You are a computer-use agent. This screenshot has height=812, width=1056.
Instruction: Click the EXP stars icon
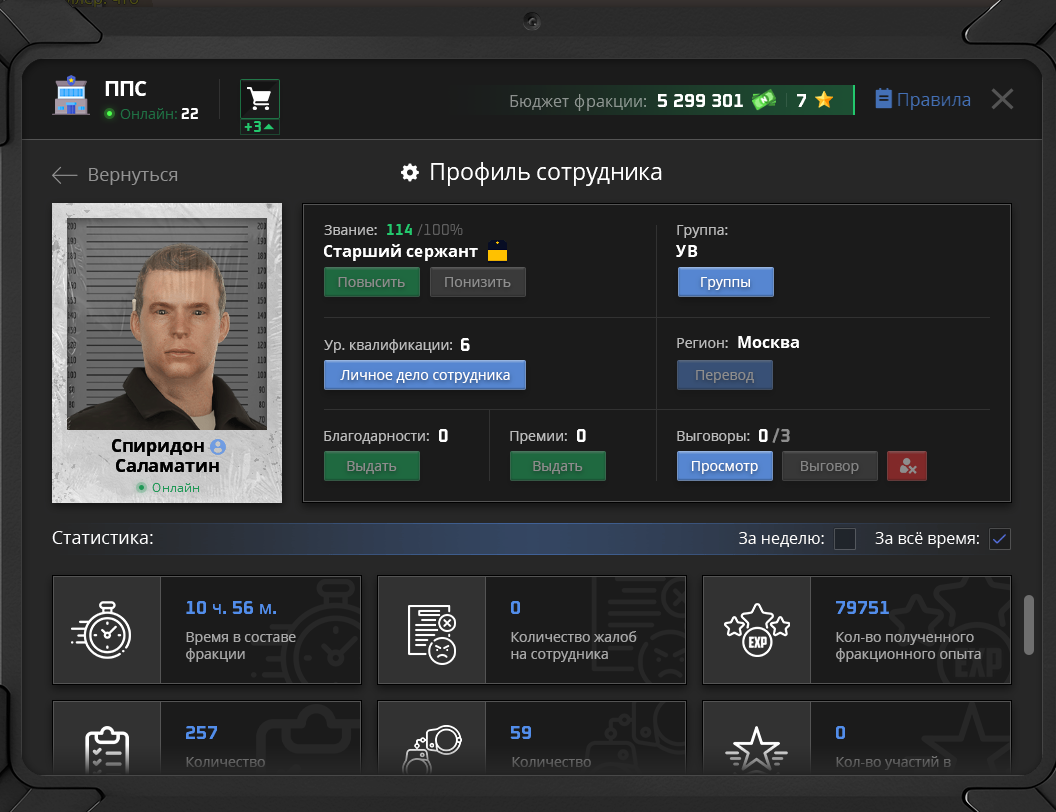coord(757,630)
